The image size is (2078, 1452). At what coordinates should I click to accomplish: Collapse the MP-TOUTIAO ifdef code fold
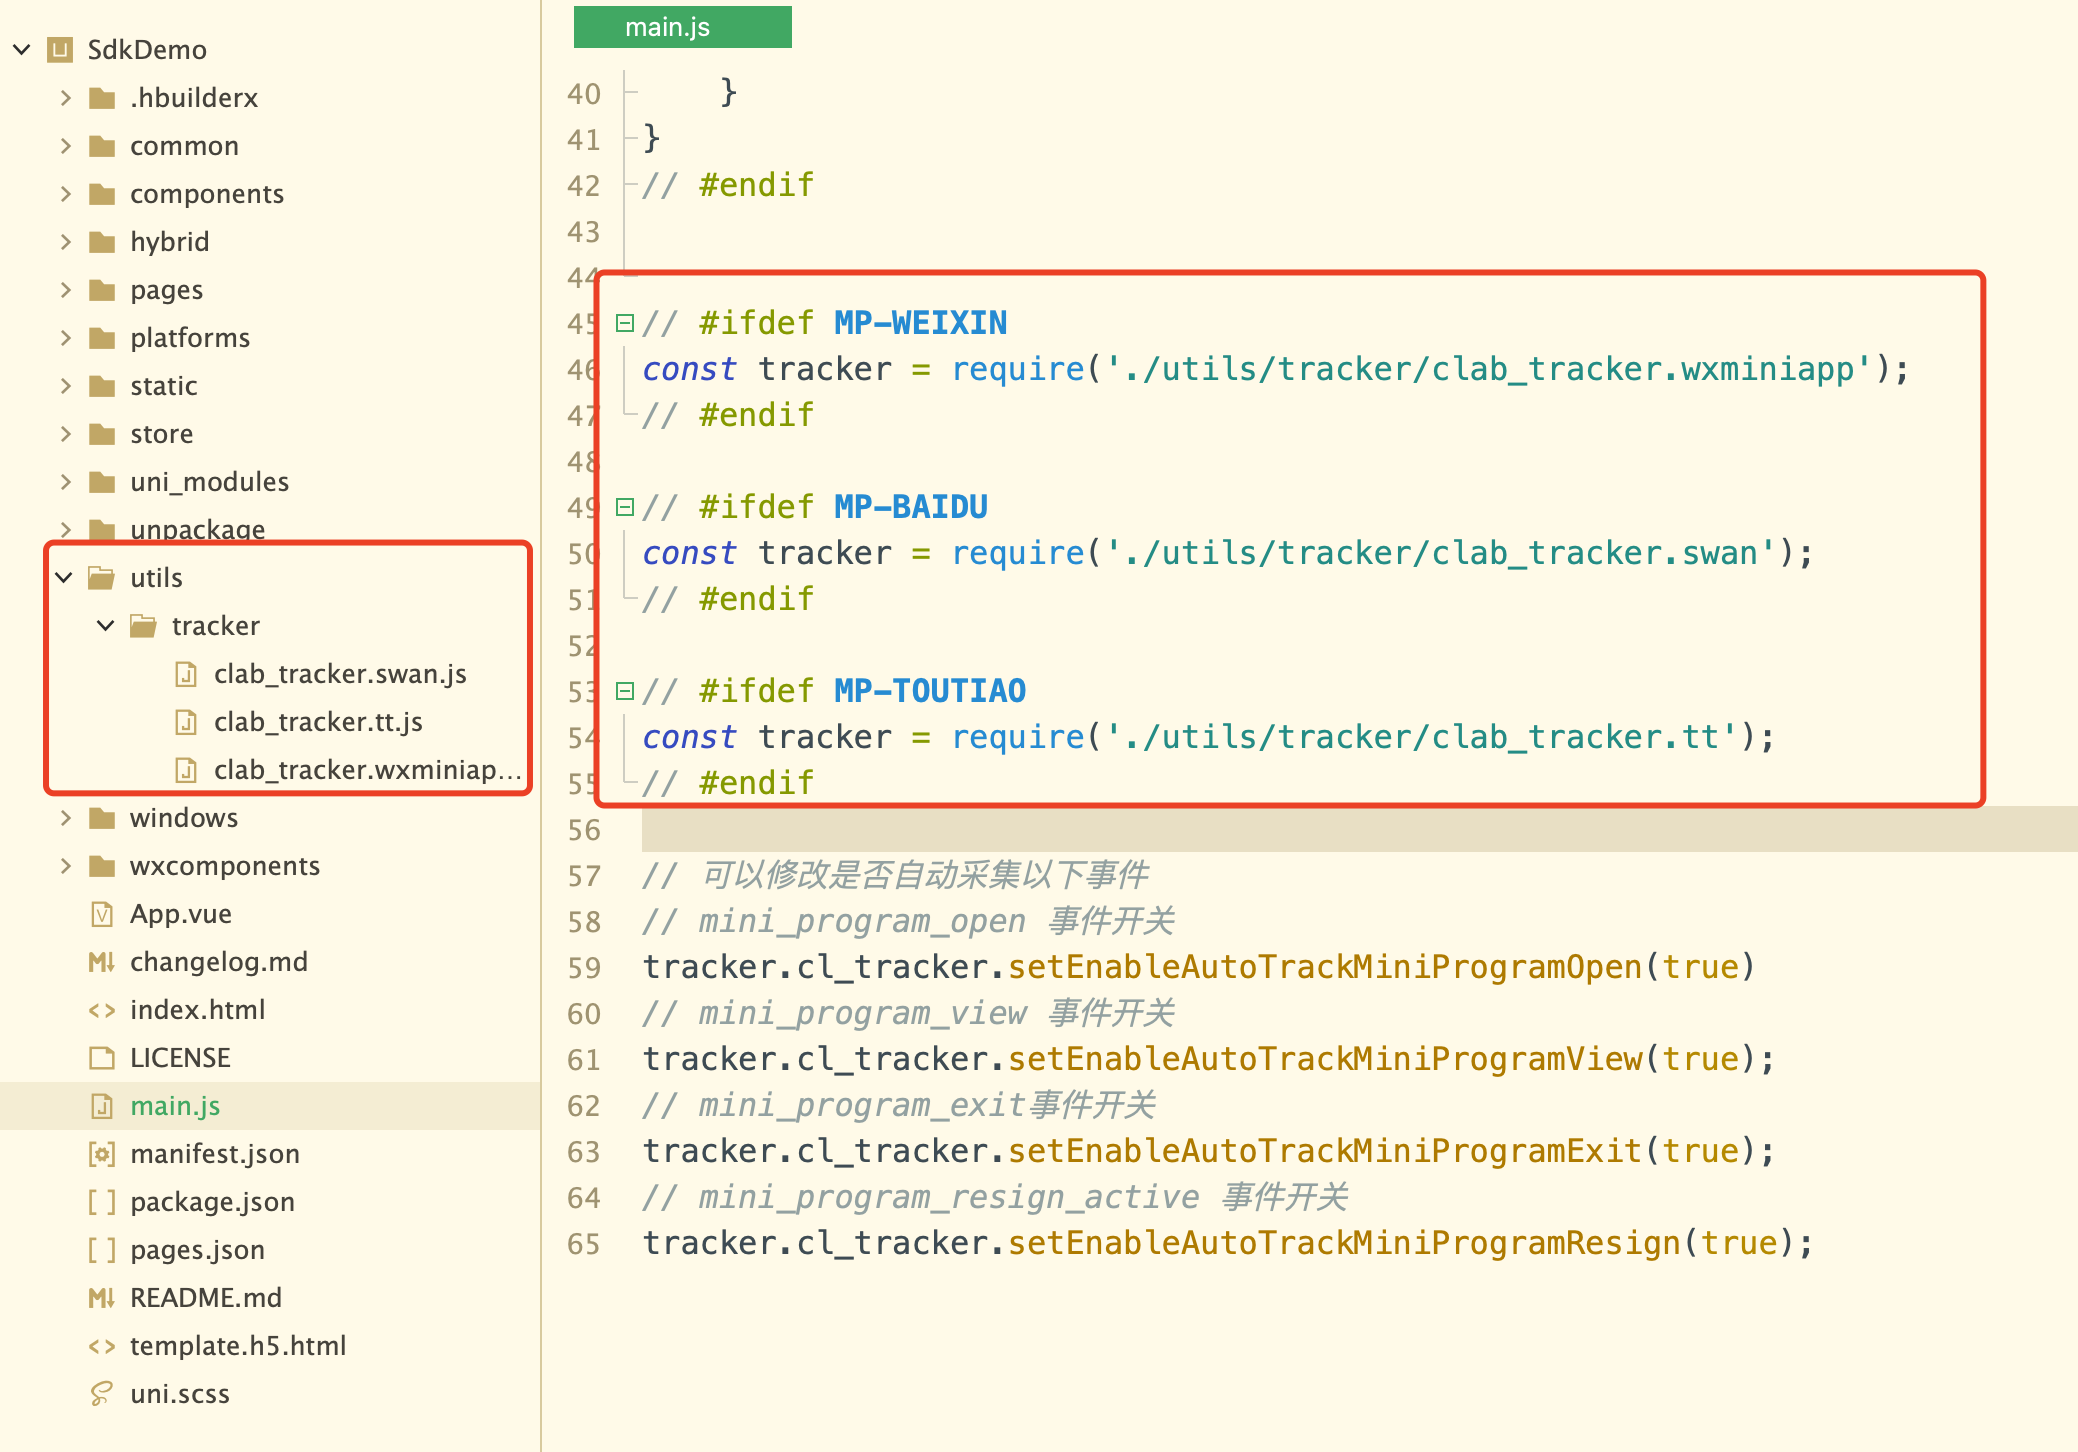[625, 691]
